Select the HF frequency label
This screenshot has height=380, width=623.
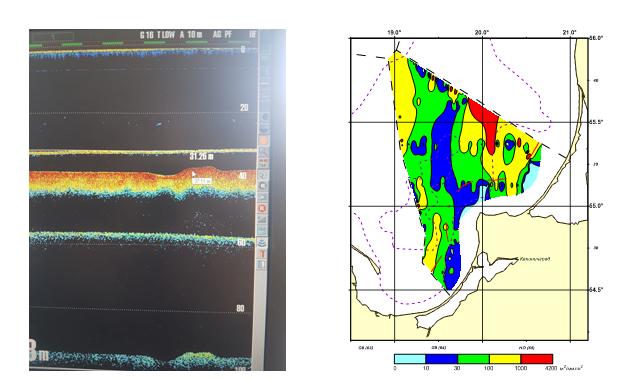pos(253,35)
